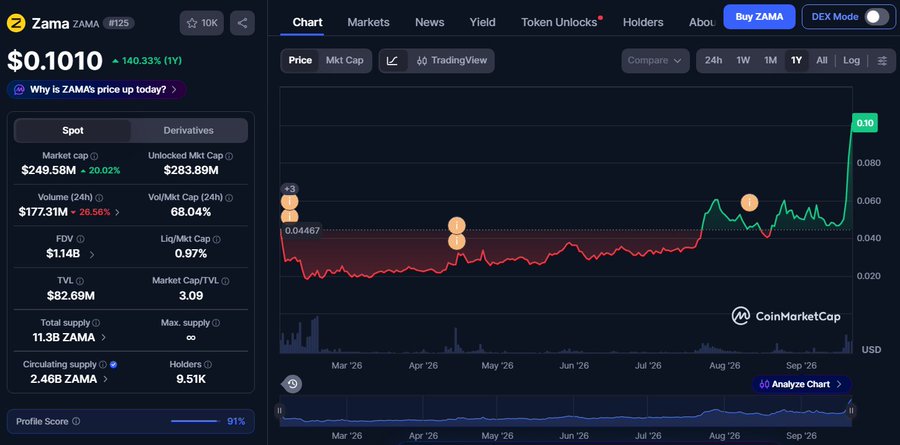Set chart range to 1Y
Viewport: 900px width, 445px height.
796,60
